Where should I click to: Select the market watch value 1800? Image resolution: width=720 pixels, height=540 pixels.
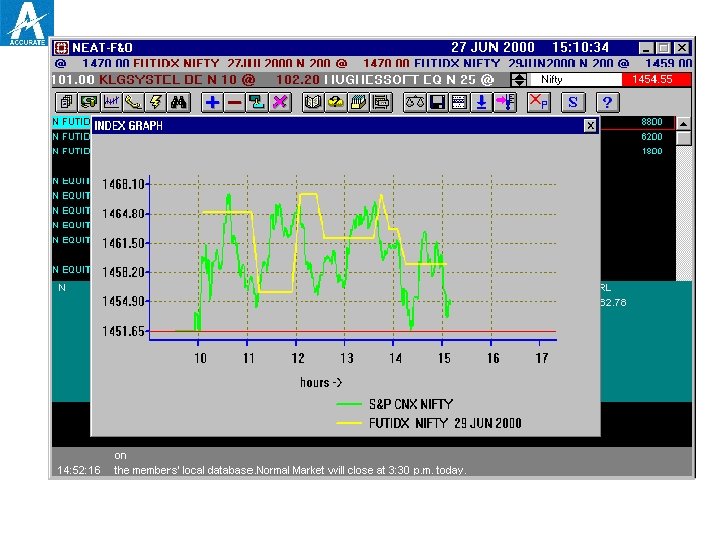click(x=652, y=152)
